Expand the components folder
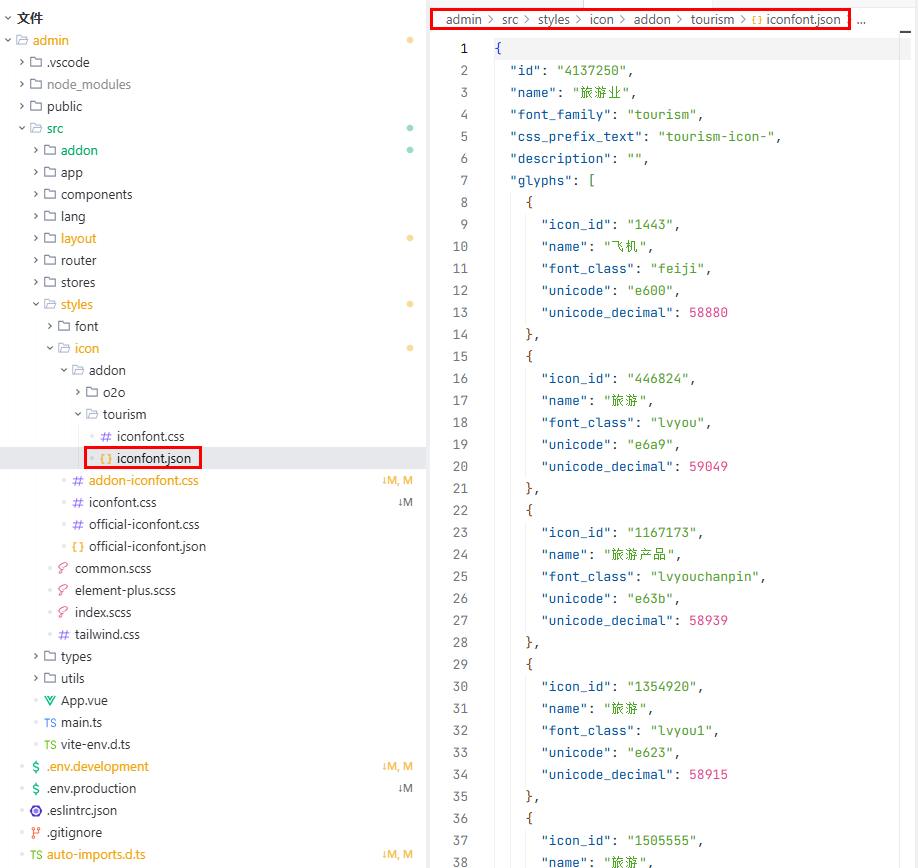 tap(36, 194)
